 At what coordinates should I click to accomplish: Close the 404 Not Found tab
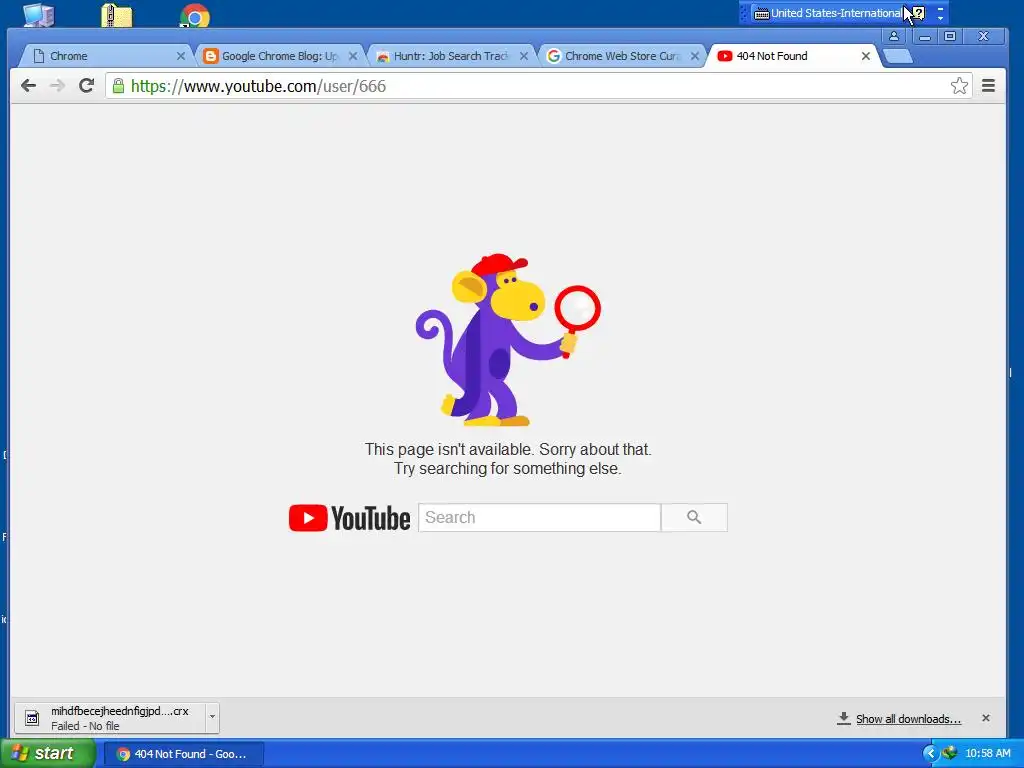click(866, 56)
